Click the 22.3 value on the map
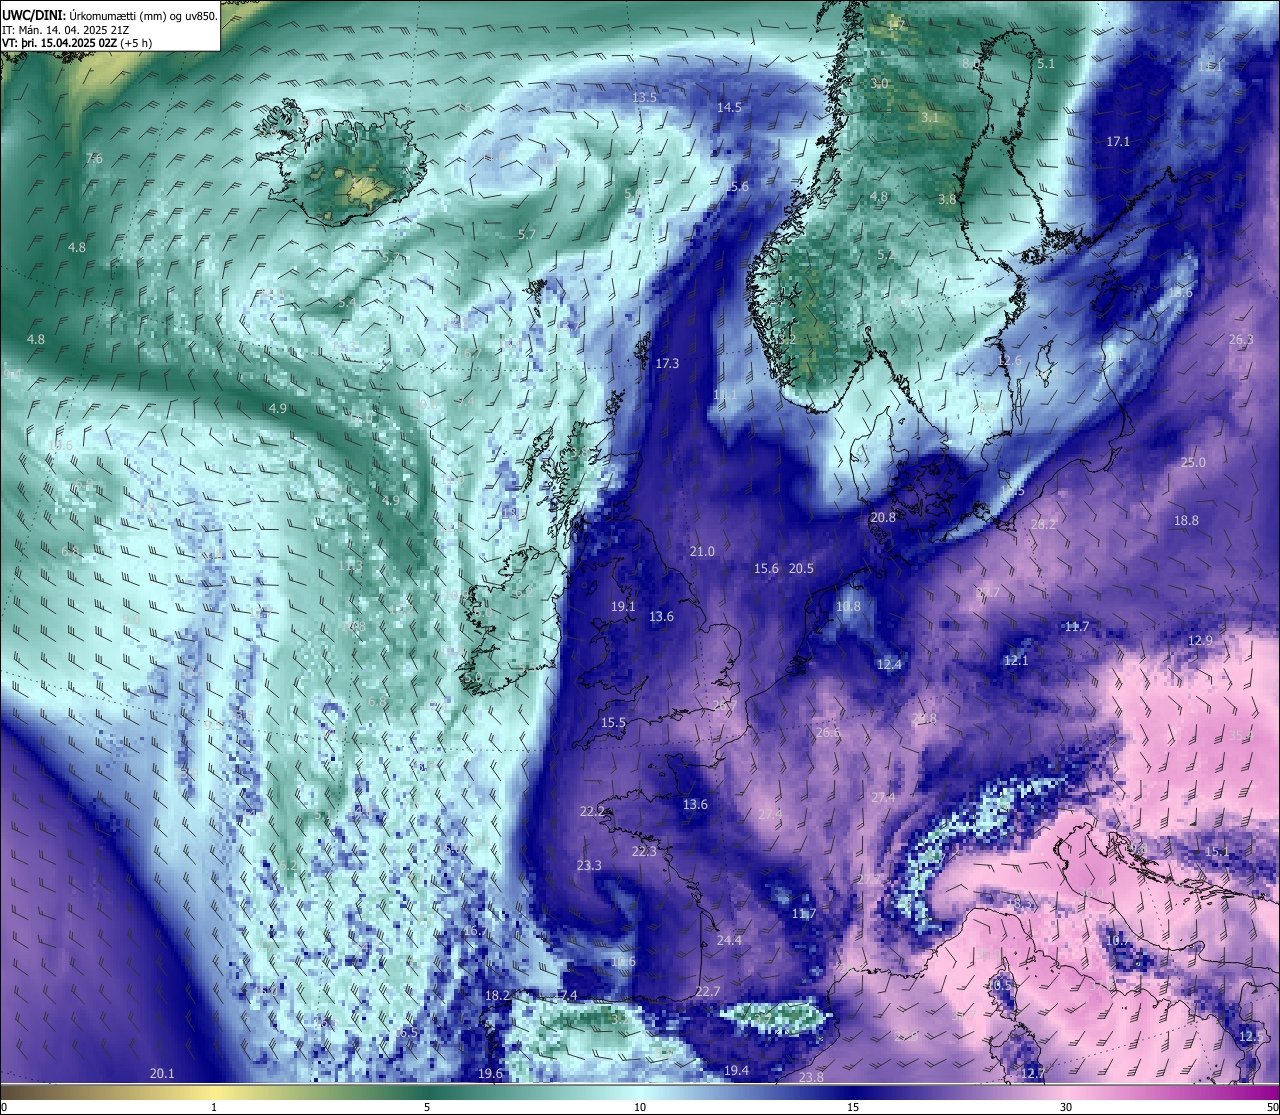The height and width of the screenshot is (1115, 1280). click(x=644, y=851)
